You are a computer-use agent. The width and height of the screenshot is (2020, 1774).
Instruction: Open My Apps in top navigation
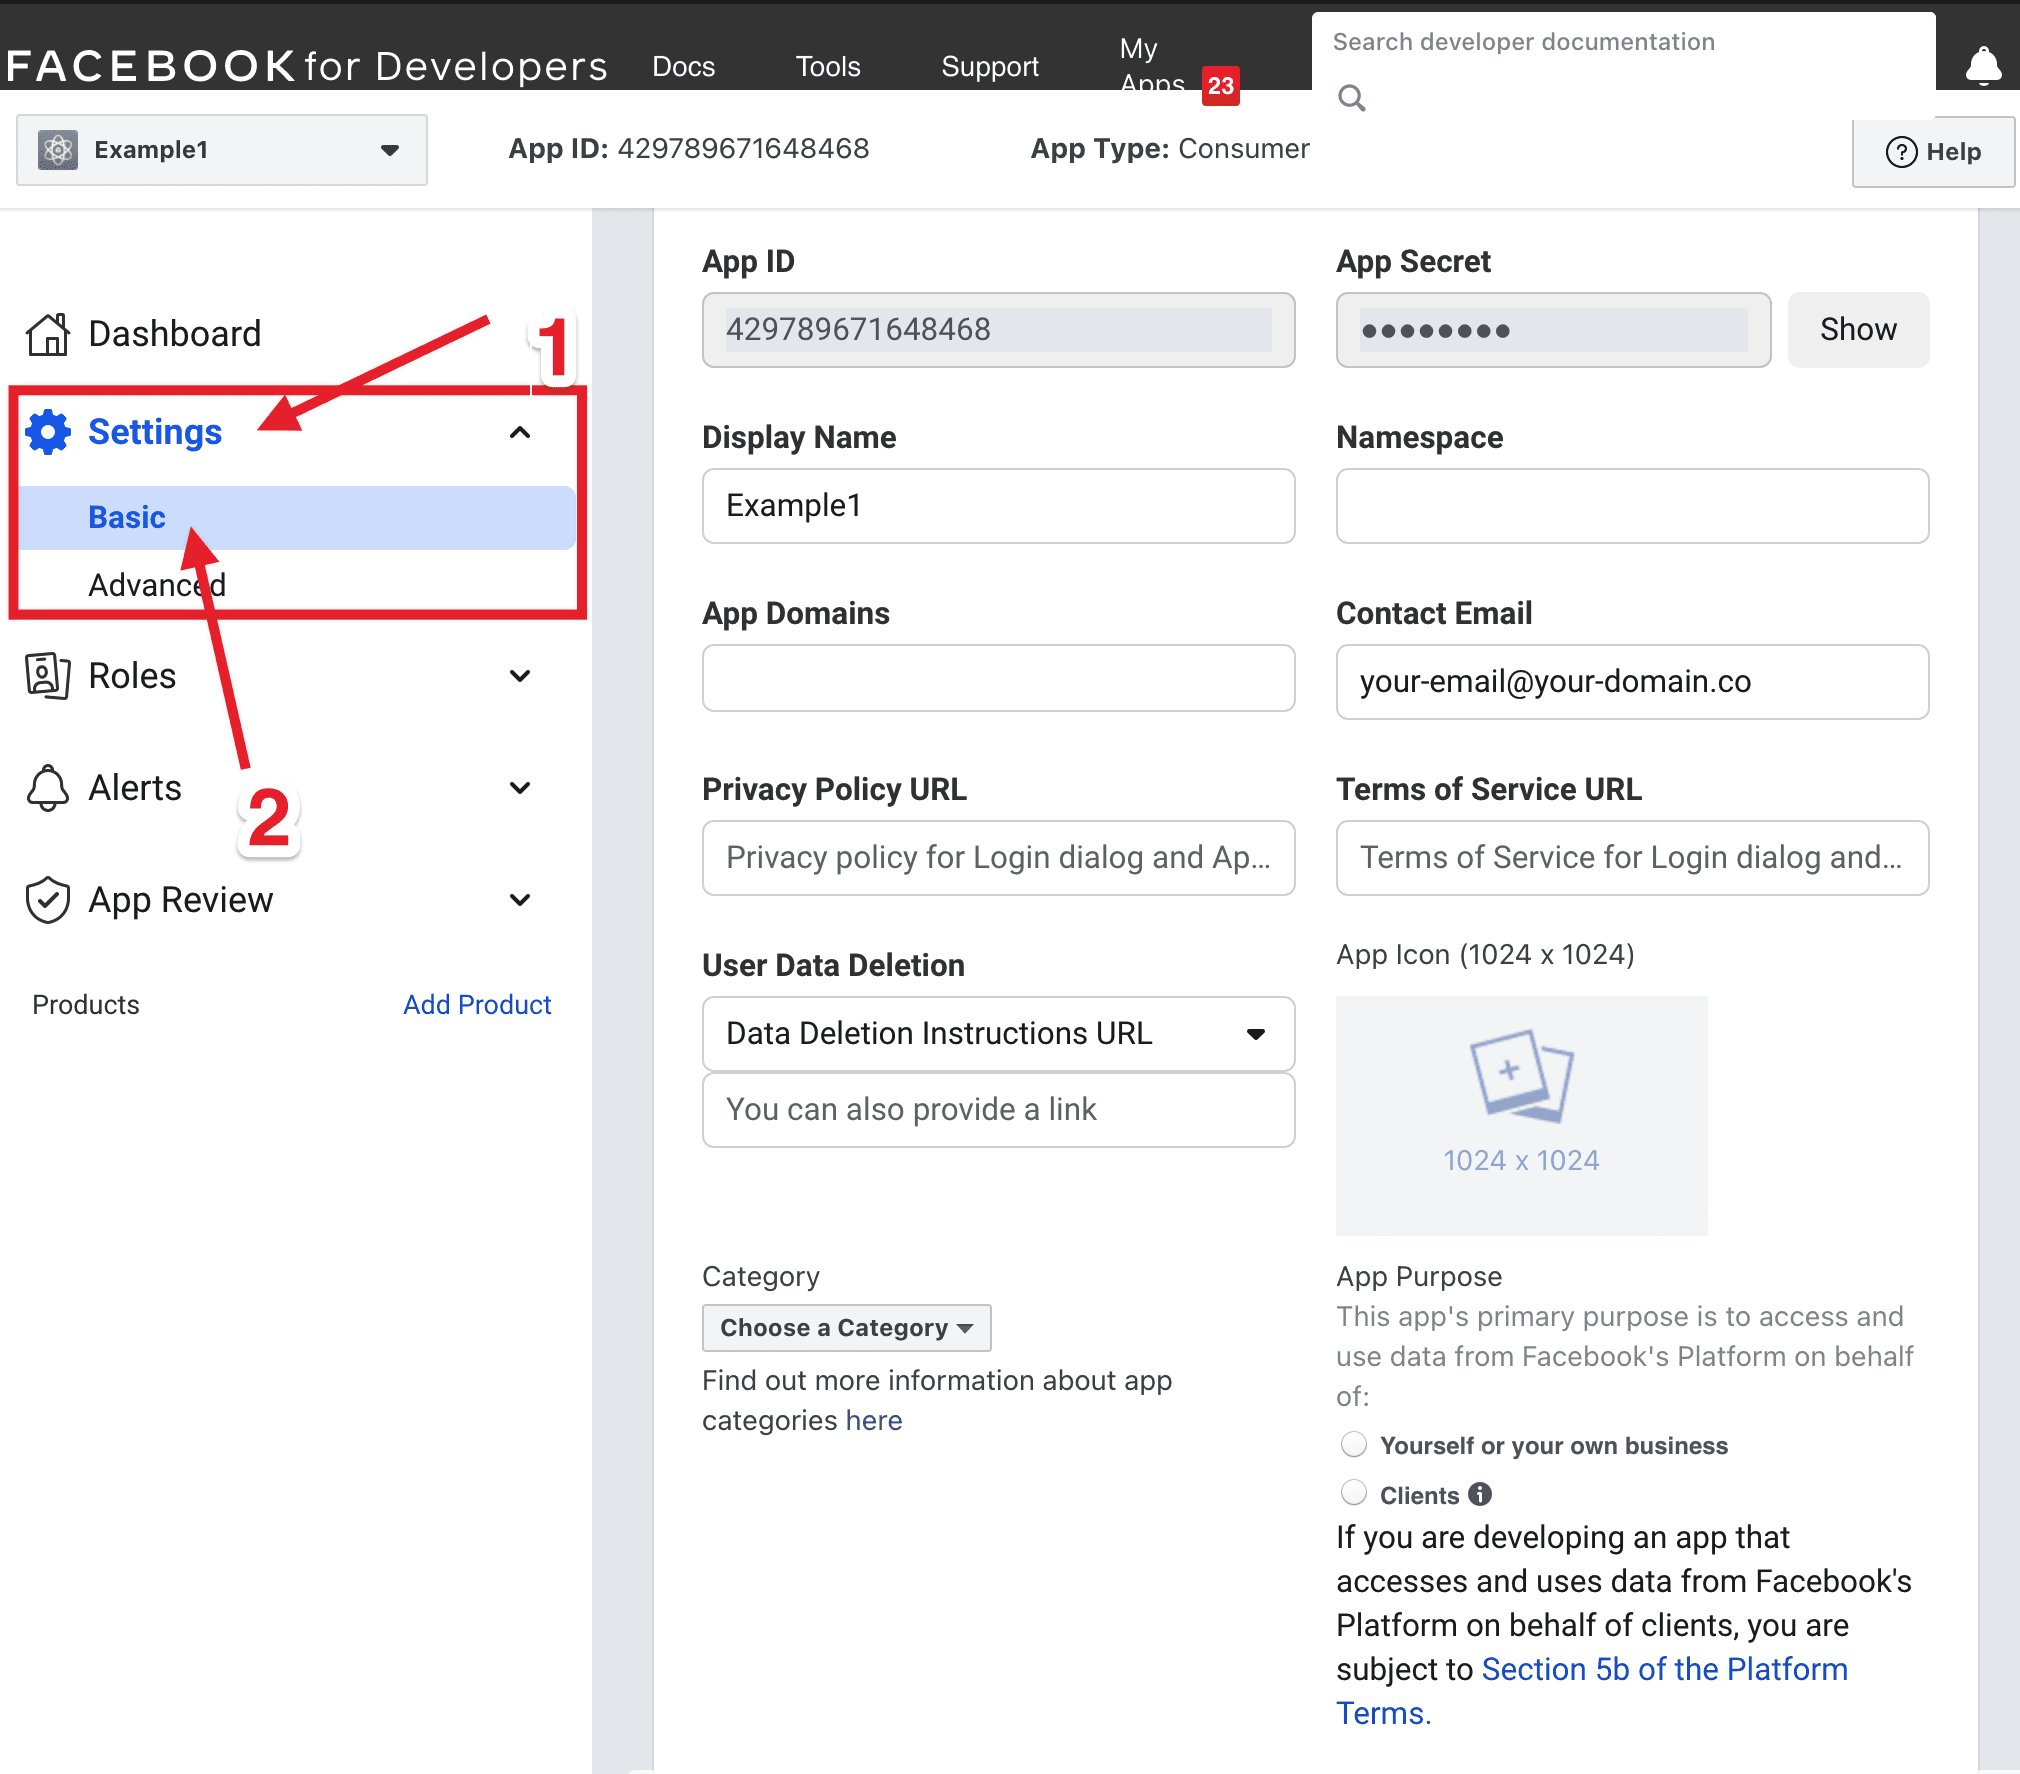coord(1151,64)
